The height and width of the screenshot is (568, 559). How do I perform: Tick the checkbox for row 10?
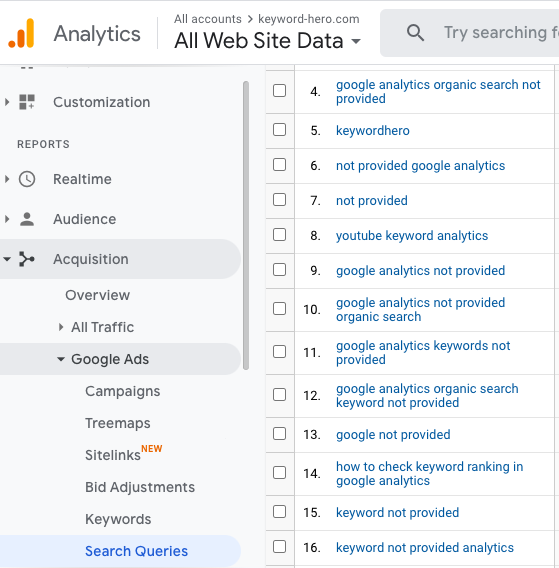click(x=279, y=309)
